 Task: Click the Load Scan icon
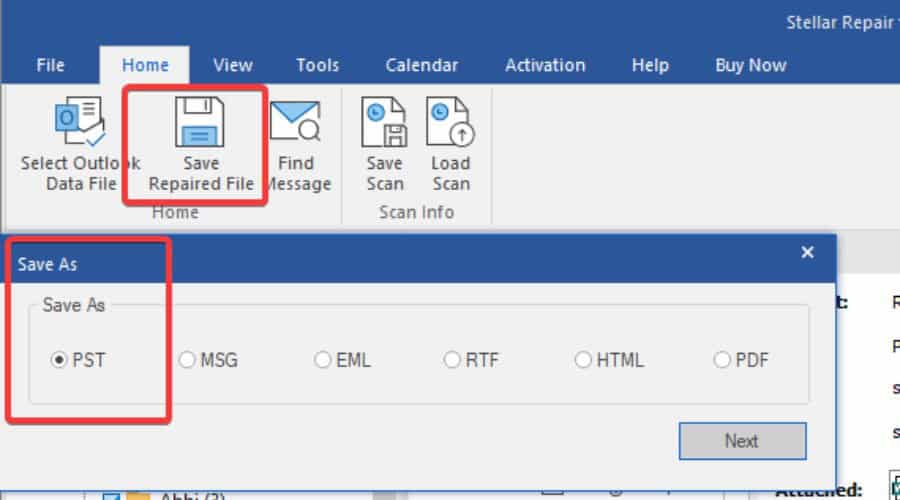click(x=451, y=122)
